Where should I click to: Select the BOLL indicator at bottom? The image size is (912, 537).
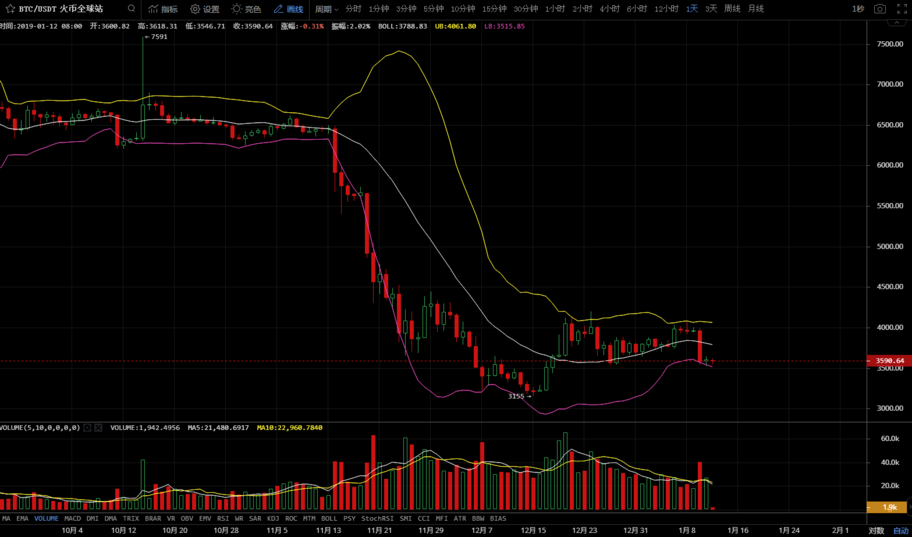click(329, 519)
